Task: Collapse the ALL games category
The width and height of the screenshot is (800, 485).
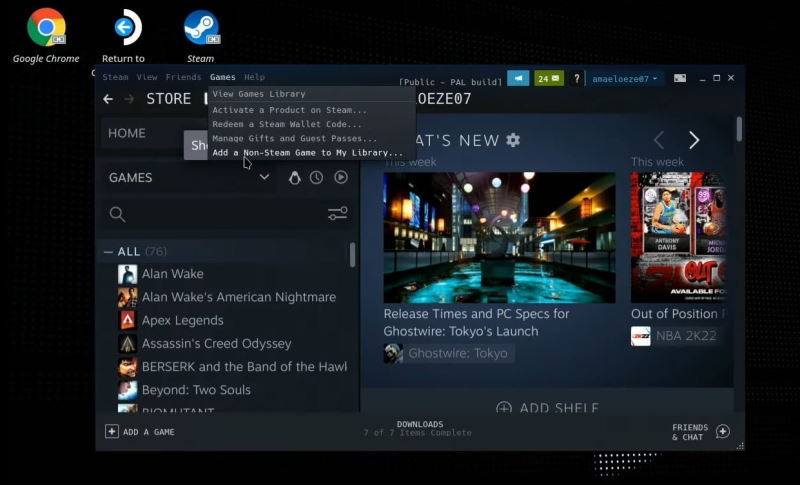Action: tap(108, 251)
